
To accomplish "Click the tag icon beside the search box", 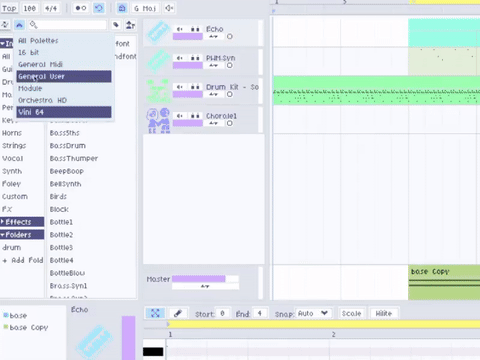I will [116, 25].
